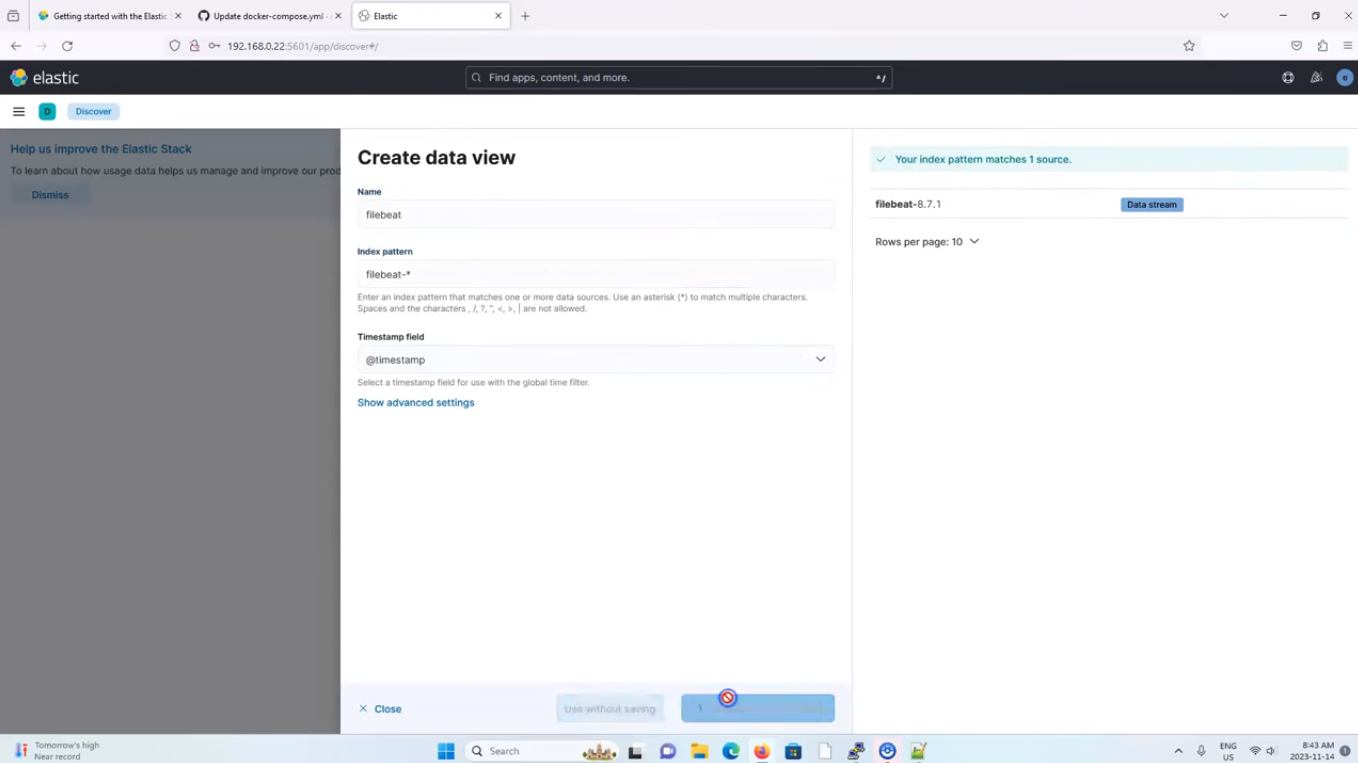Click the microphone tray icon
1358x763 pixels.
tap(1201, 751)
